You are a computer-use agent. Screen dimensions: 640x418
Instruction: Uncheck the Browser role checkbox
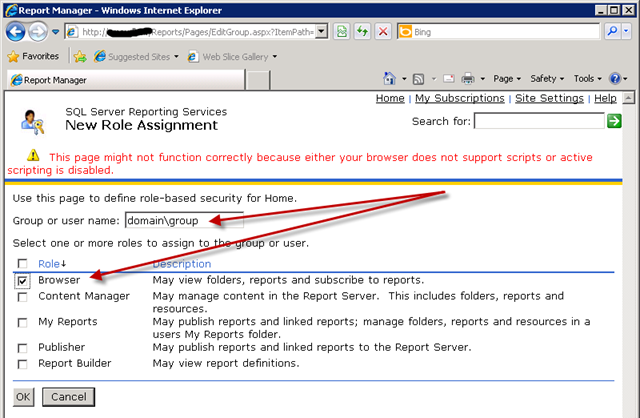(x=22, y=281)
